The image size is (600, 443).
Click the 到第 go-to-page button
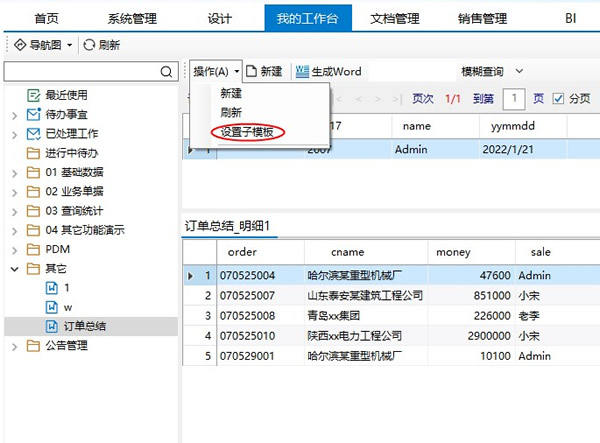[x=483, y=99]
